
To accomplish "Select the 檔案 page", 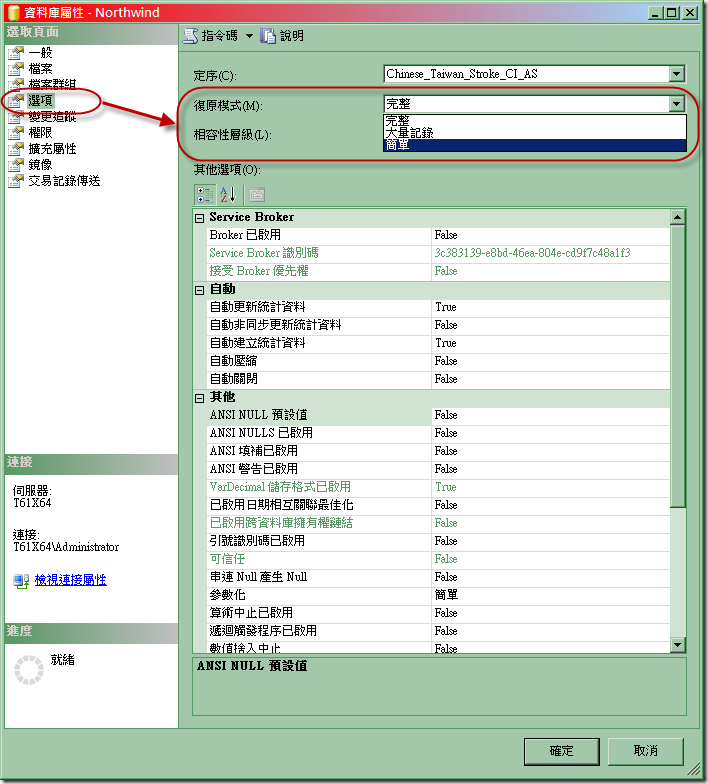I will [x=40, y=68].
